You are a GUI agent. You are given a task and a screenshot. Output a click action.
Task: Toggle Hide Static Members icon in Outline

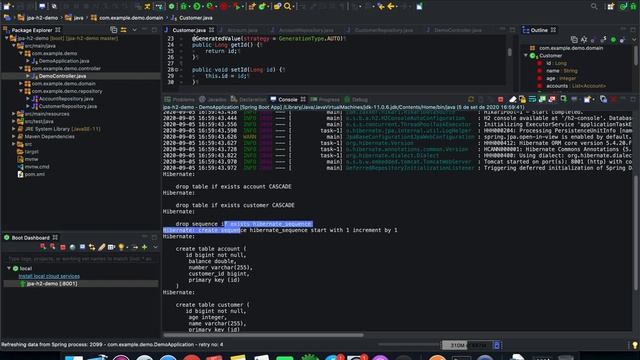pyautogui.click(x=603, y=40)
